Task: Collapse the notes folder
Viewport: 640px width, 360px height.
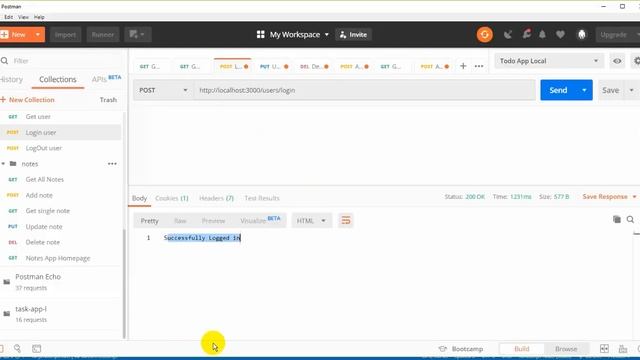Action: pos(3,164)
